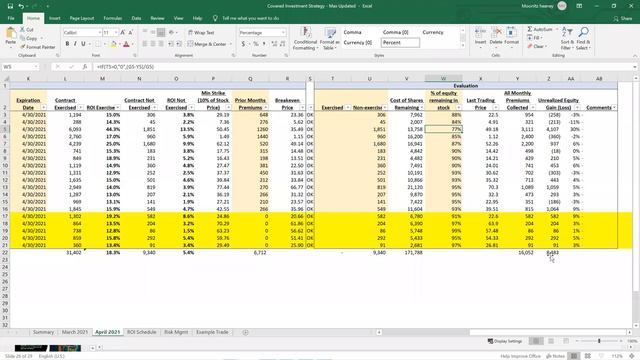Open Find & Select magnifier
The height and width of the screenshot is (360, 640).
click(x=583, y=38)
